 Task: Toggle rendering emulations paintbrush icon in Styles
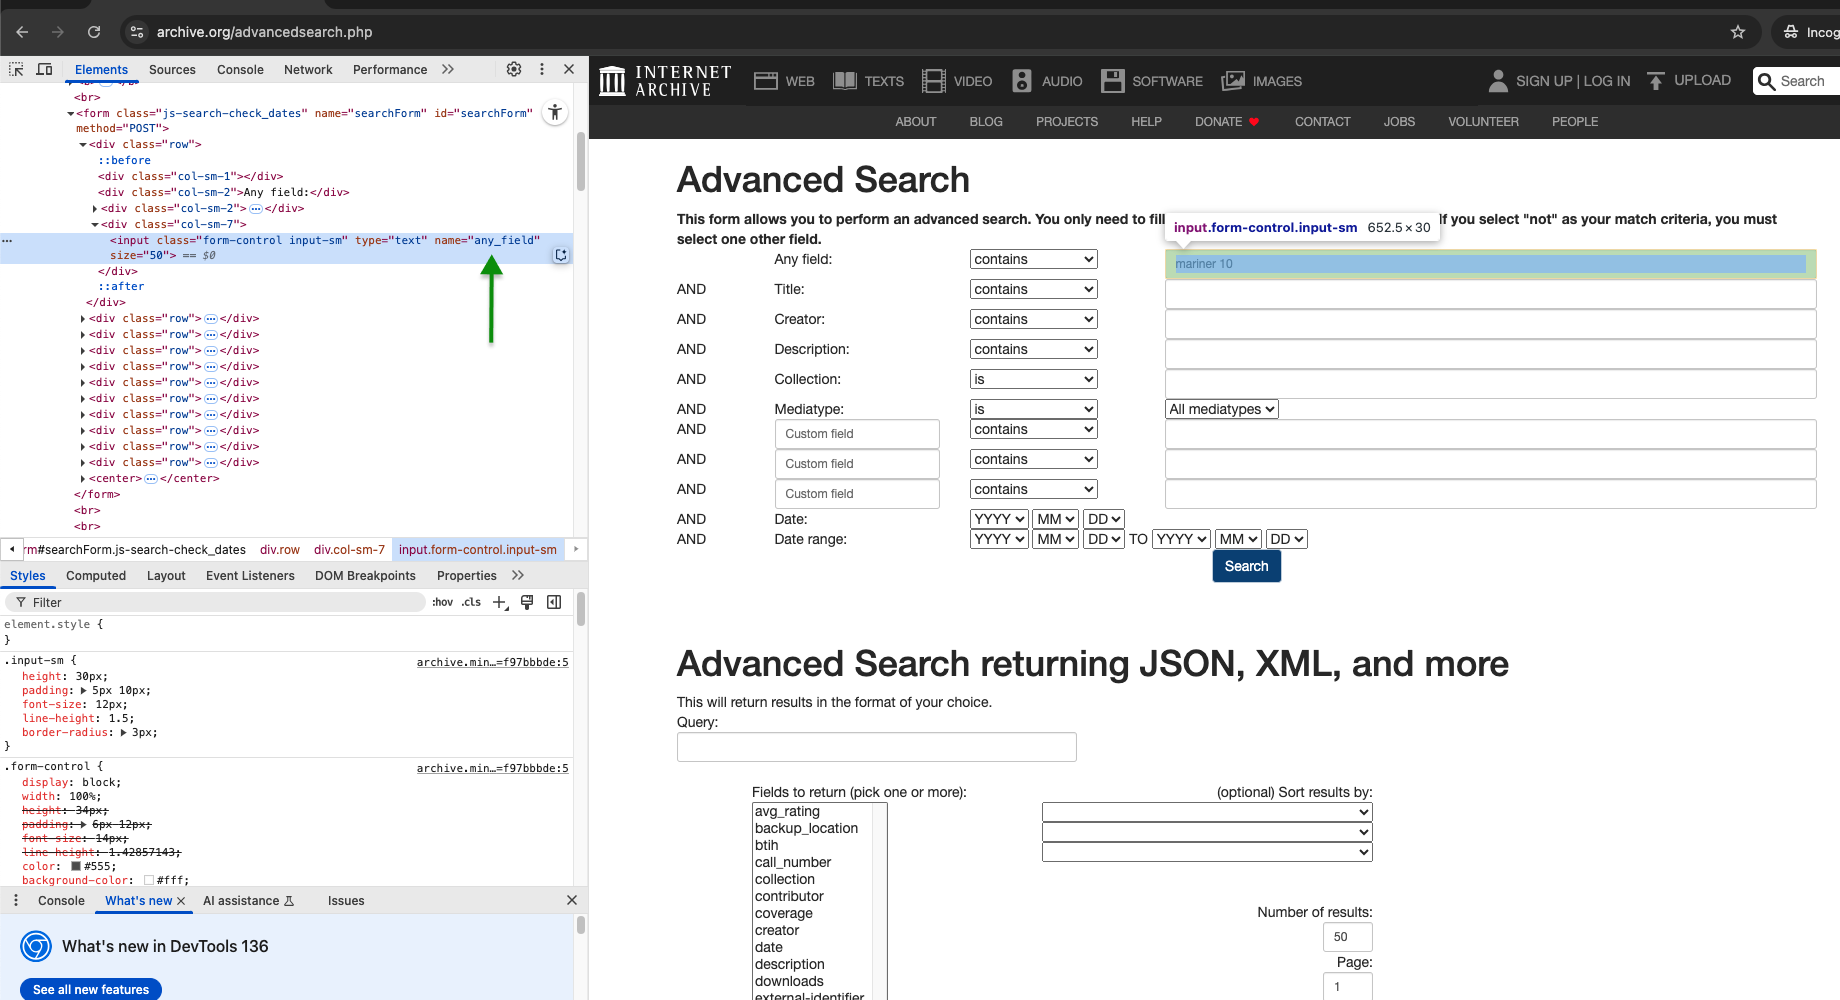[527, 602]
